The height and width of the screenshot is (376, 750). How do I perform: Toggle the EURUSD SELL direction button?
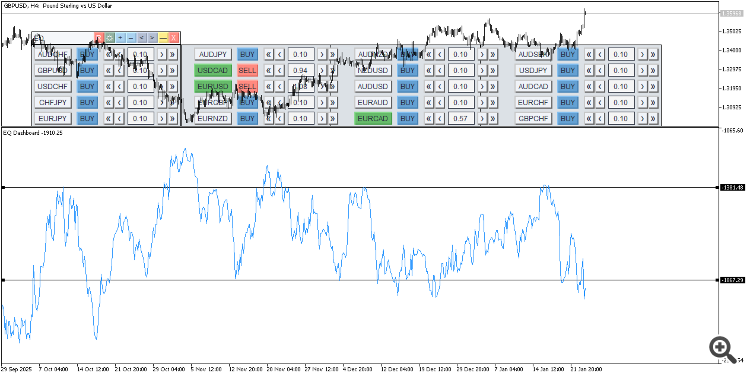[247, 87]
